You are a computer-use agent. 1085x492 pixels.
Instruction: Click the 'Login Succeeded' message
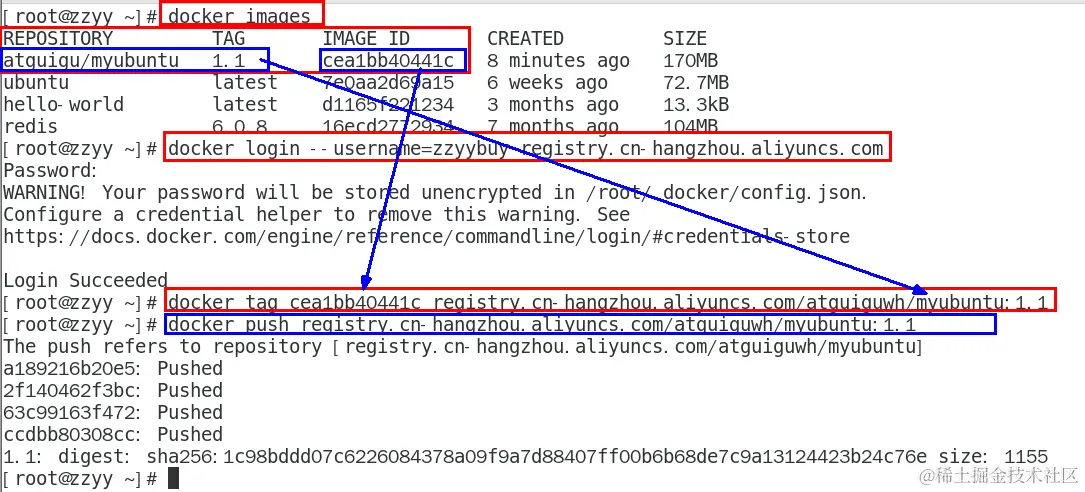tap(85, 280)
